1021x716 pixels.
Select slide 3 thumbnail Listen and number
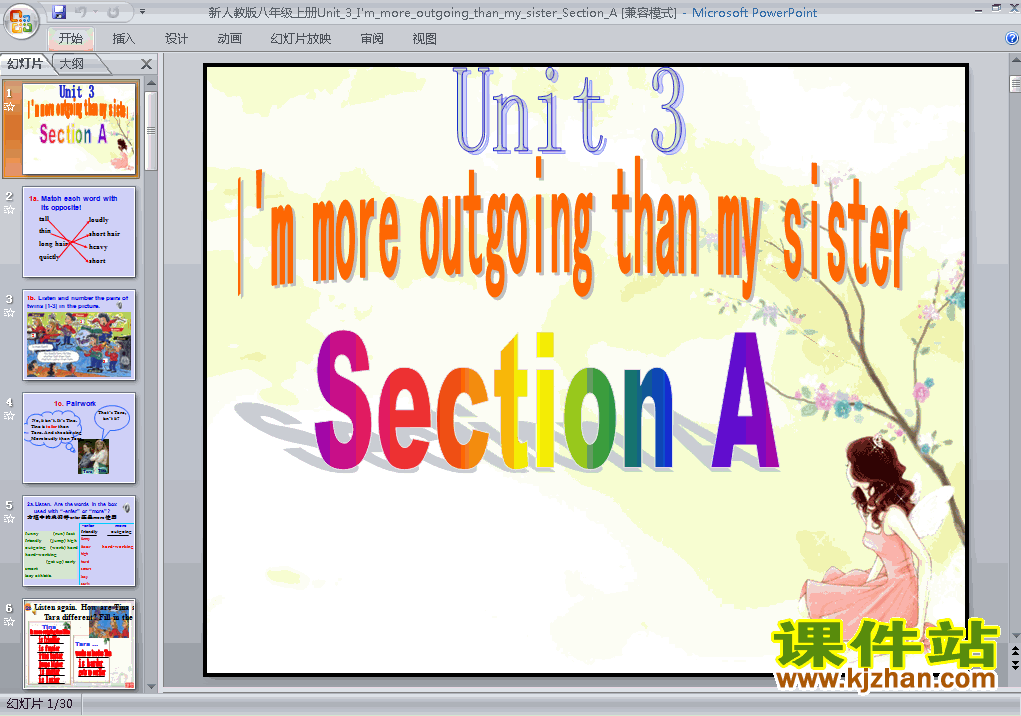79,335
